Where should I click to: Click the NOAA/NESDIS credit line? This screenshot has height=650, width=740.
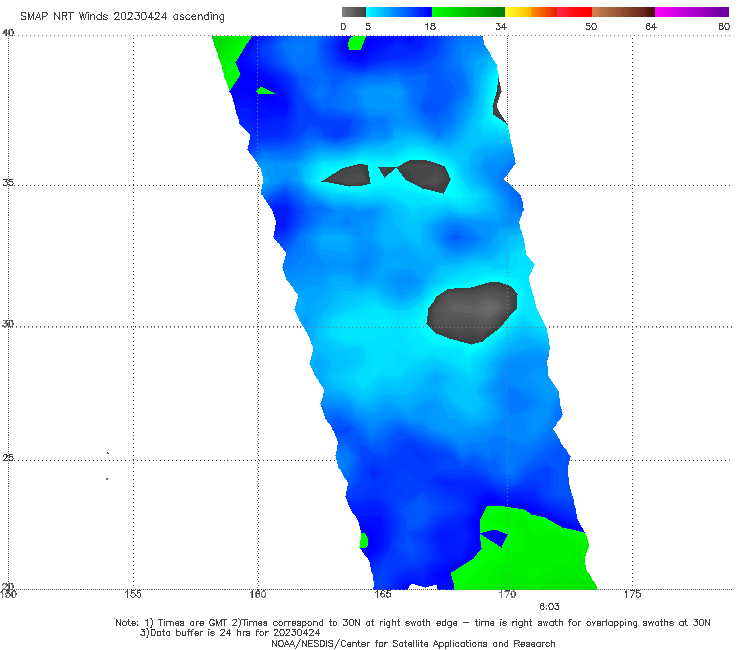tap(413, 644)
